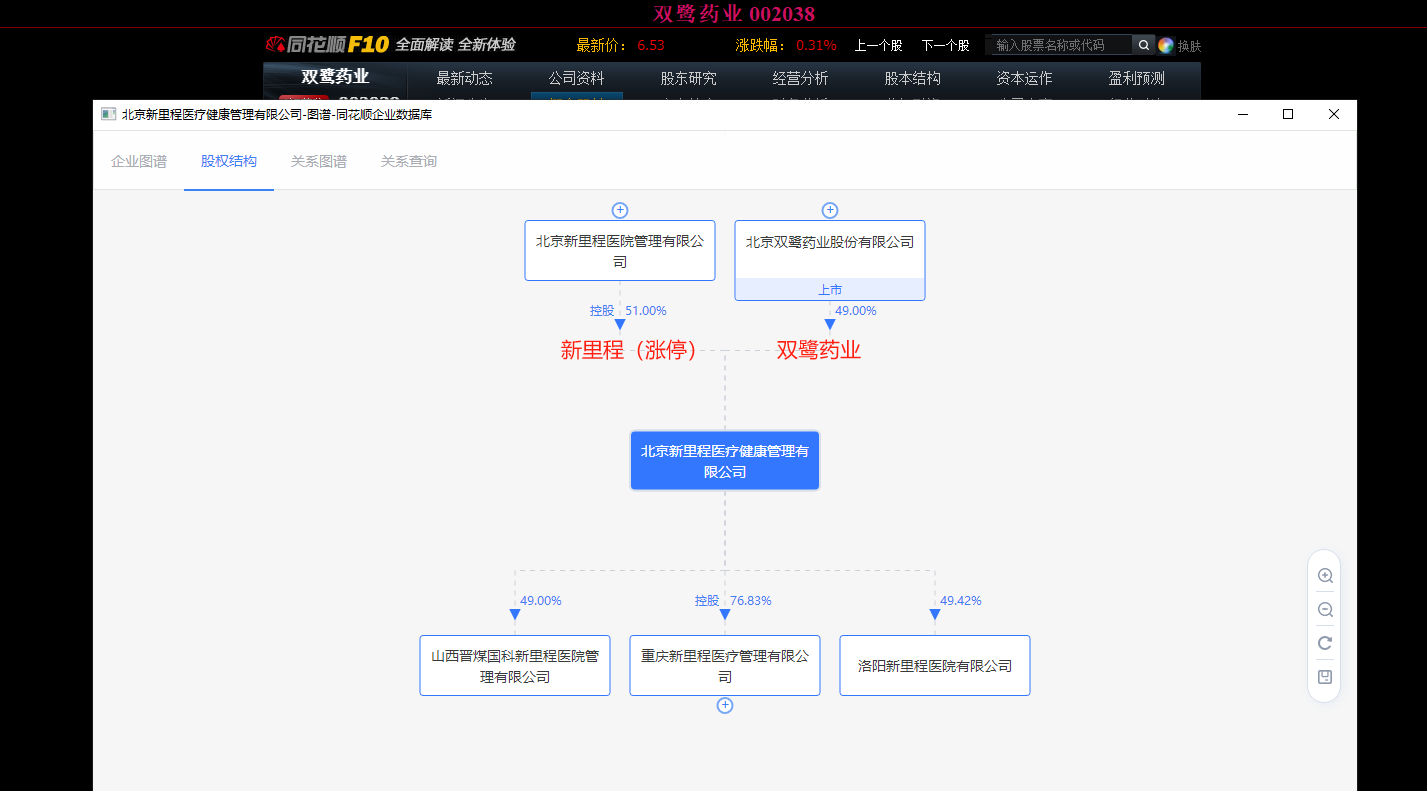Click the 最新价 6.53 value

click(x=650, y=45)
